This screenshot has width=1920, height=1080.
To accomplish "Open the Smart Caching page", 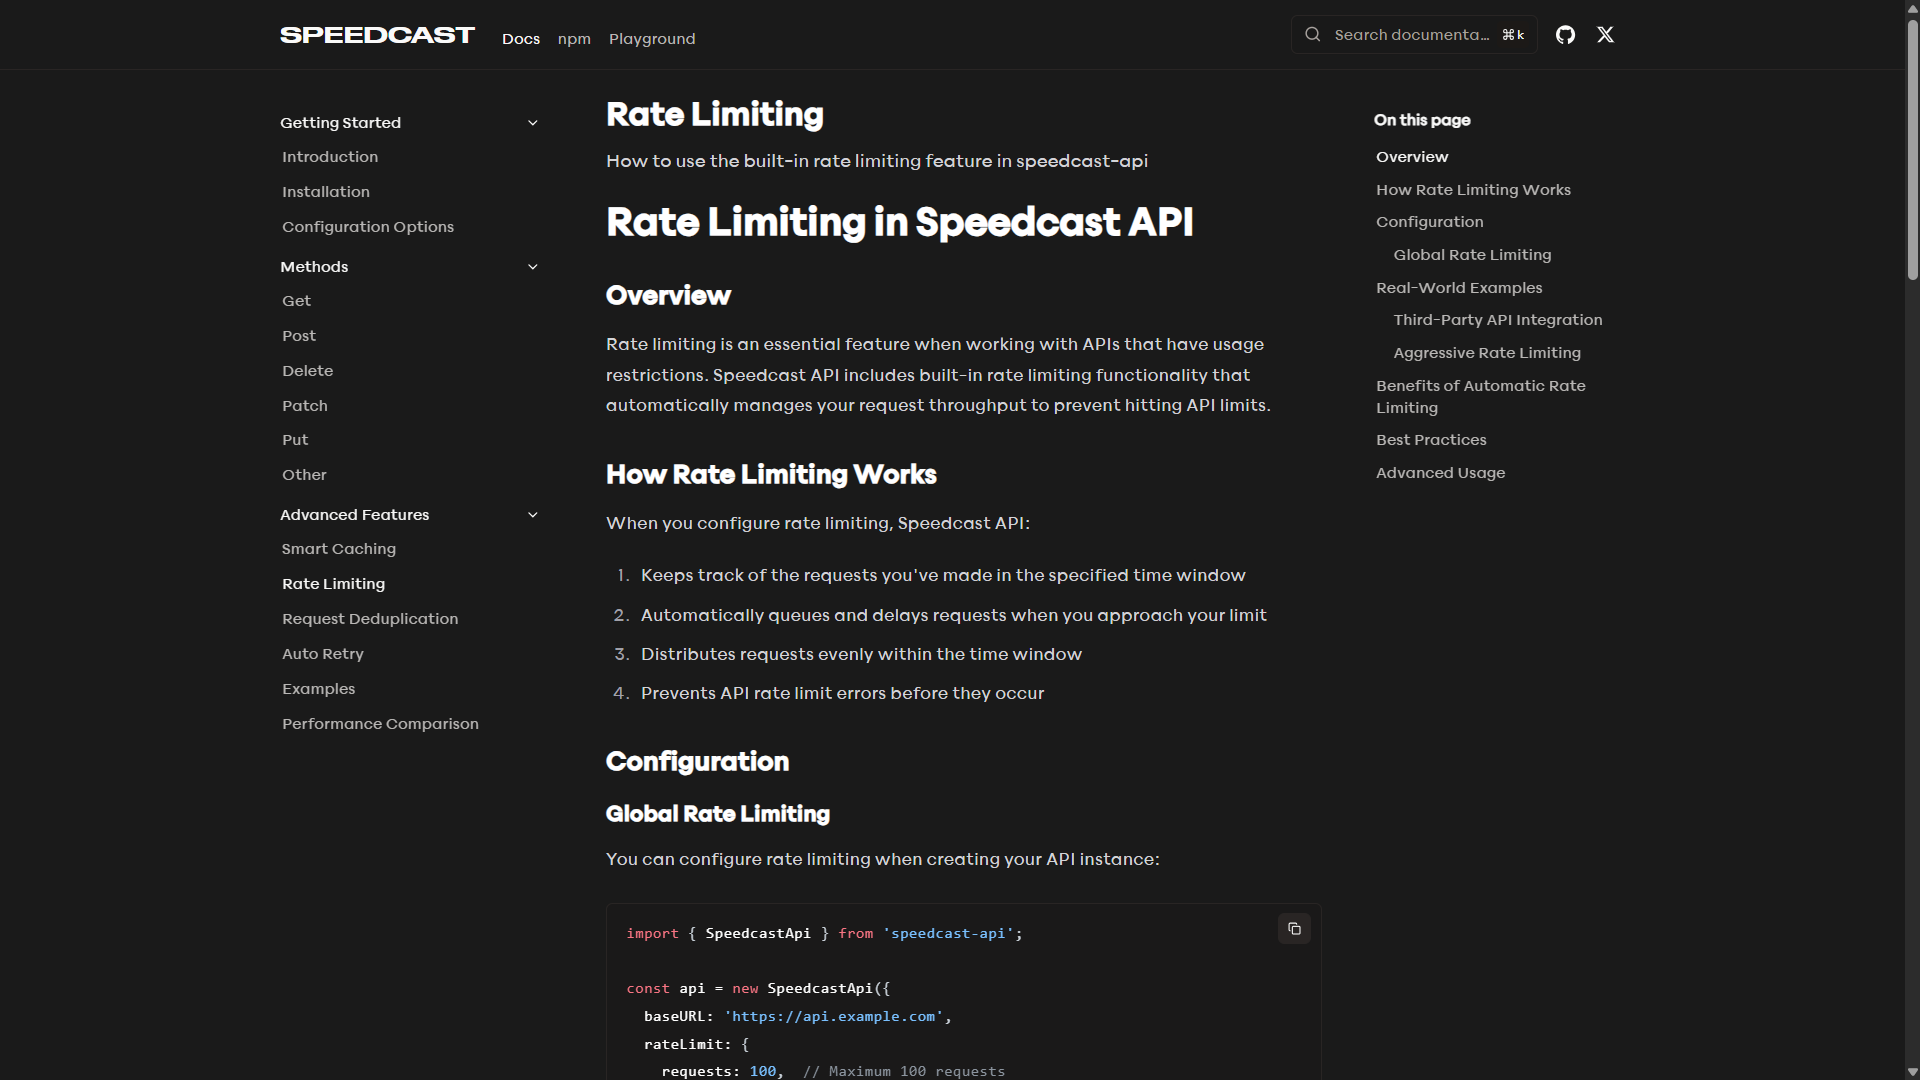I will click(x=338, y=549).
